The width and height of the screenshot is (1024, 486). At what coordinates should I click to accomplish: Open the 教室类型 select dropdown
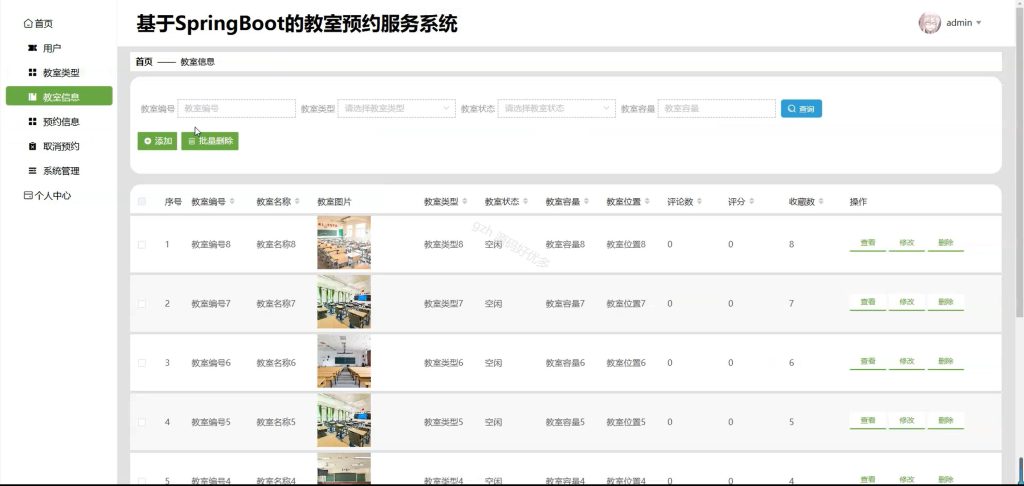click(396, 108)
